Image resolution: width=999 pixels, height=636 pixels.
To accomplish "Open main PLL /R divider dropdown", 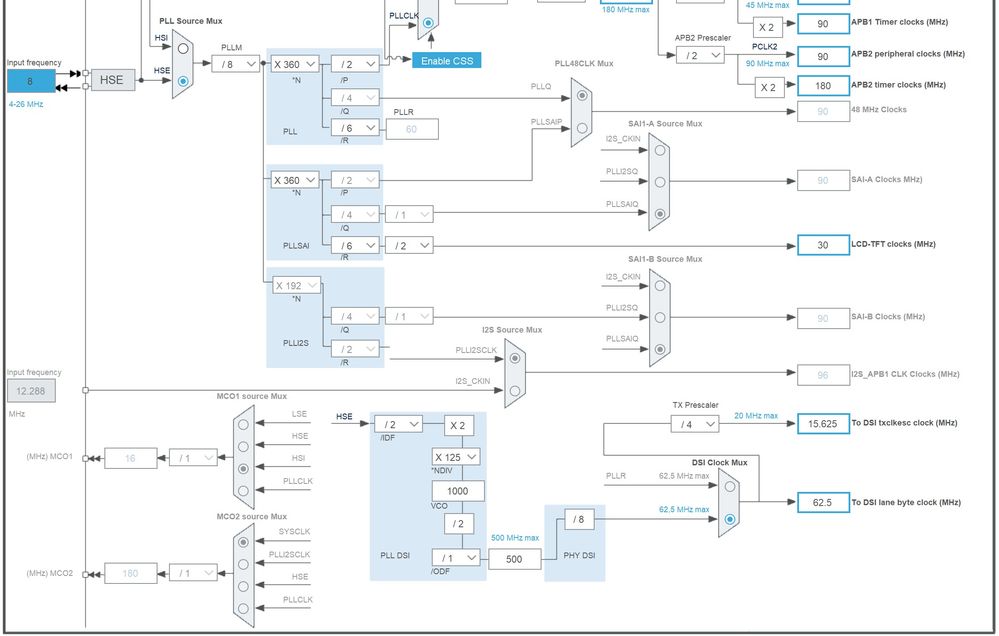I will [x=355, y=128].
